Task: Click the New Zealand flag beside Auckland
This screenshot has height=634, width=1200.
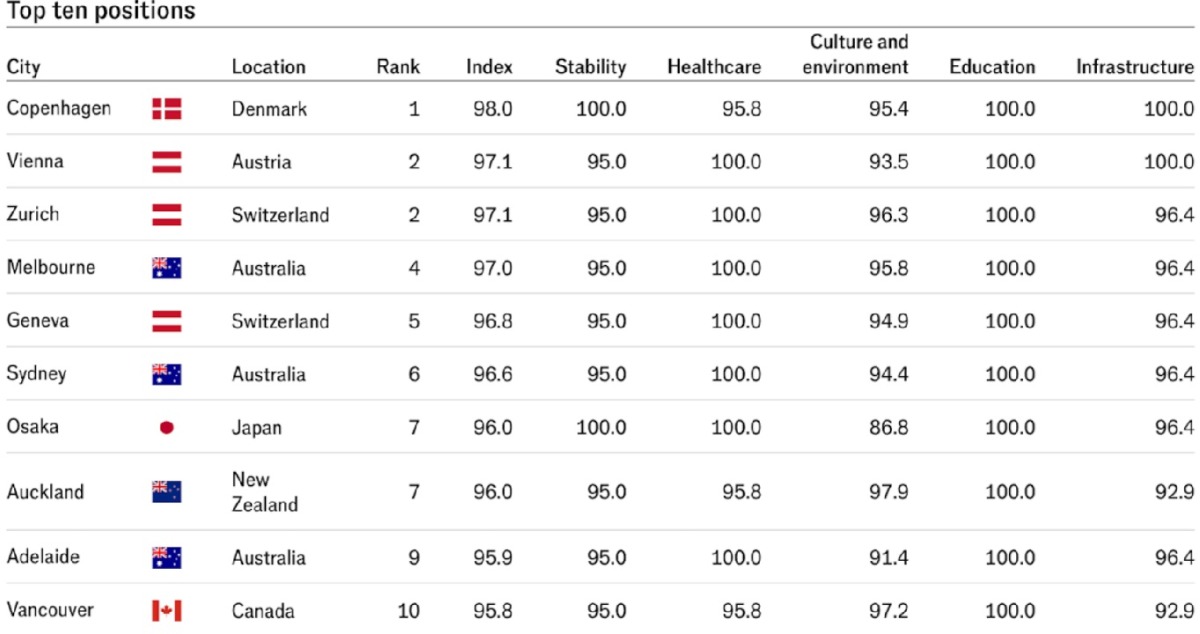Action: [x=167, y=491]
